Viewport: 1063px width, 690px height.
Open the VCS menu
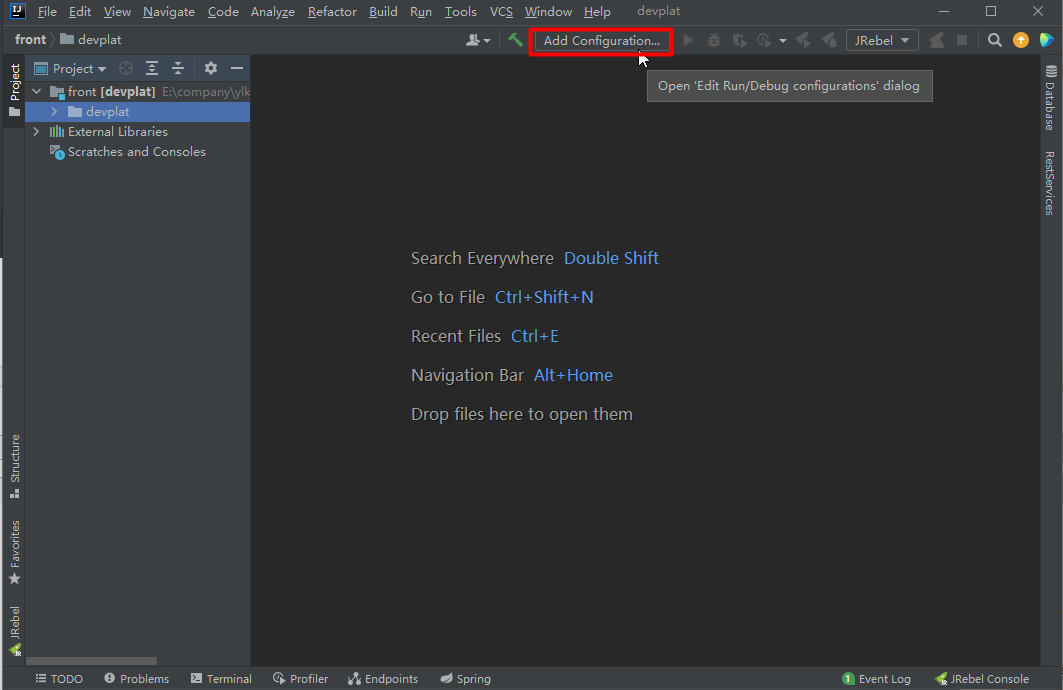[x=501, y=12]
